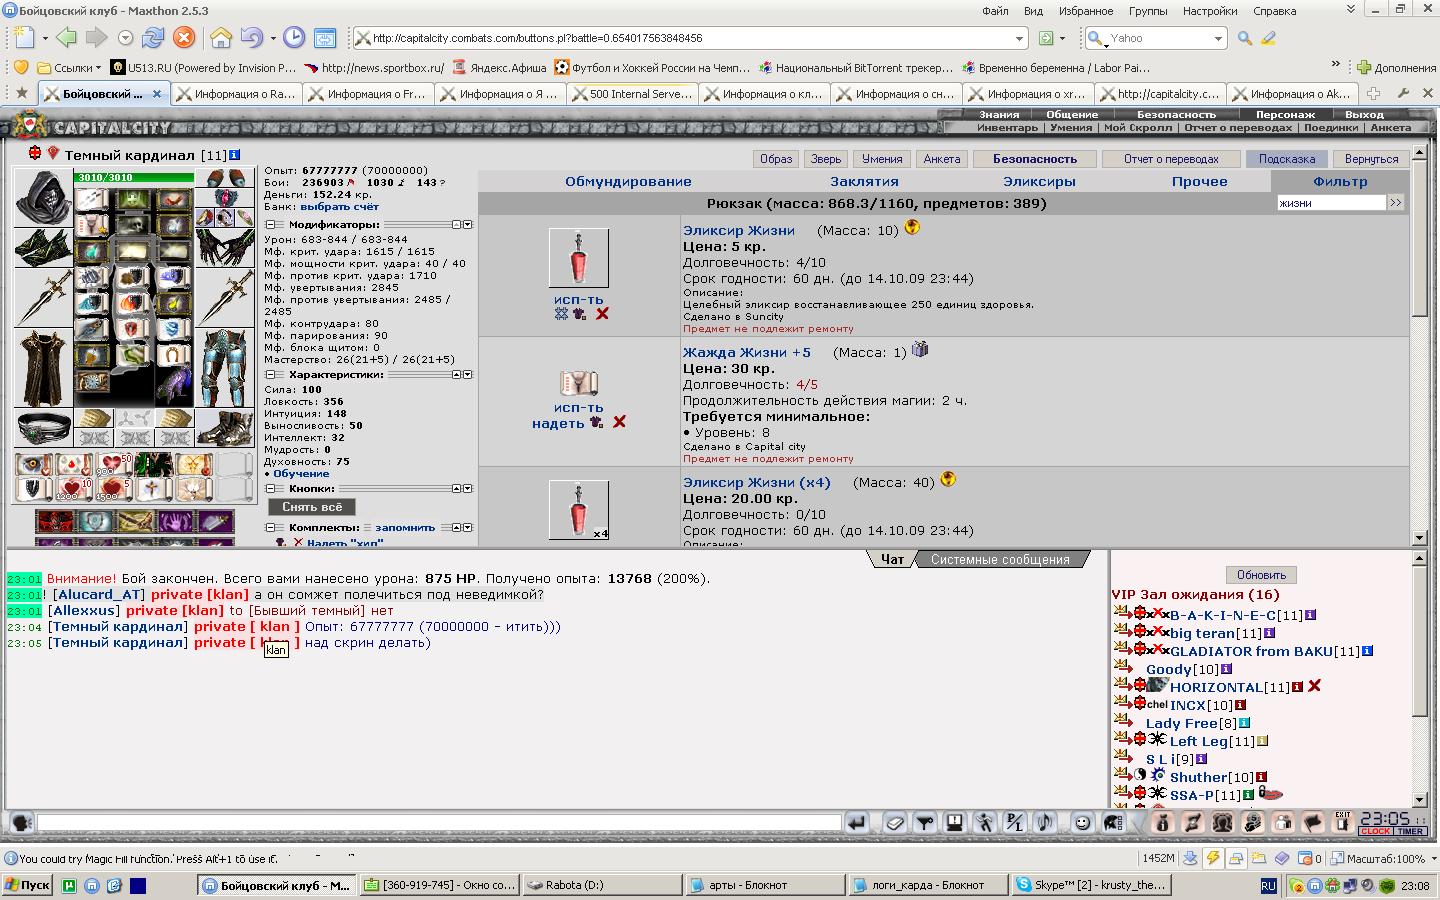
Task: Select the armored leggings equipment slot
Action: [224, 368]
